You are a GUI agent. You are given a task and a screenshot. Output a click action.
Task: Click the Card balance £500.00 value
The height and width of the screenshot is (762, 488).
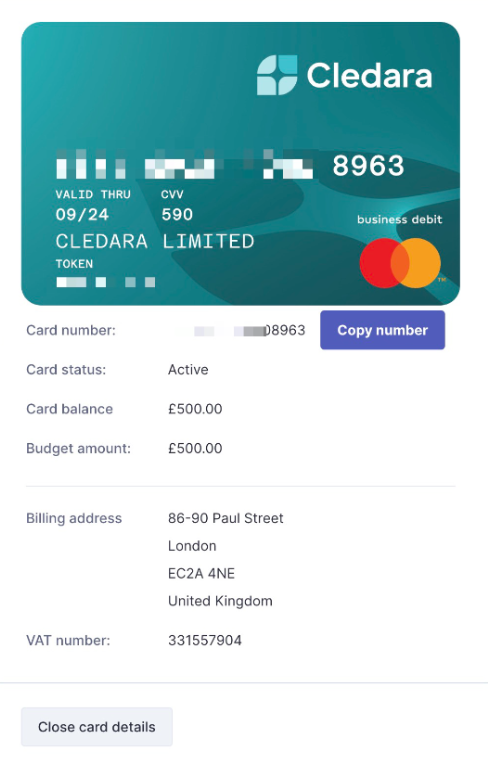pyautogui.click(x=195, y=409)
